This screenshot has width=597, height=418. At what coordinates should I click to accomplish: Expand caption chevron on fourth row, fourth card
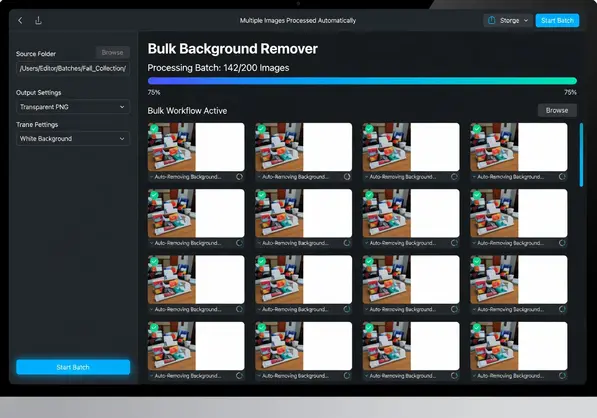click(474, 376)
